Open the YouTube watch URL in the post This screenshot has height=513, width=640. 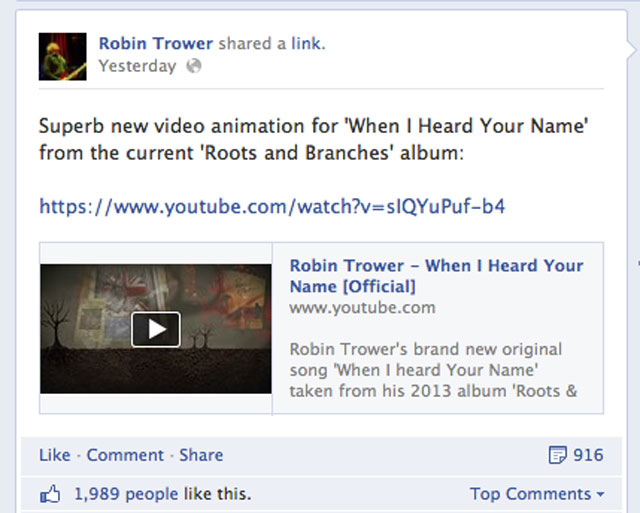tap(272, 207)
